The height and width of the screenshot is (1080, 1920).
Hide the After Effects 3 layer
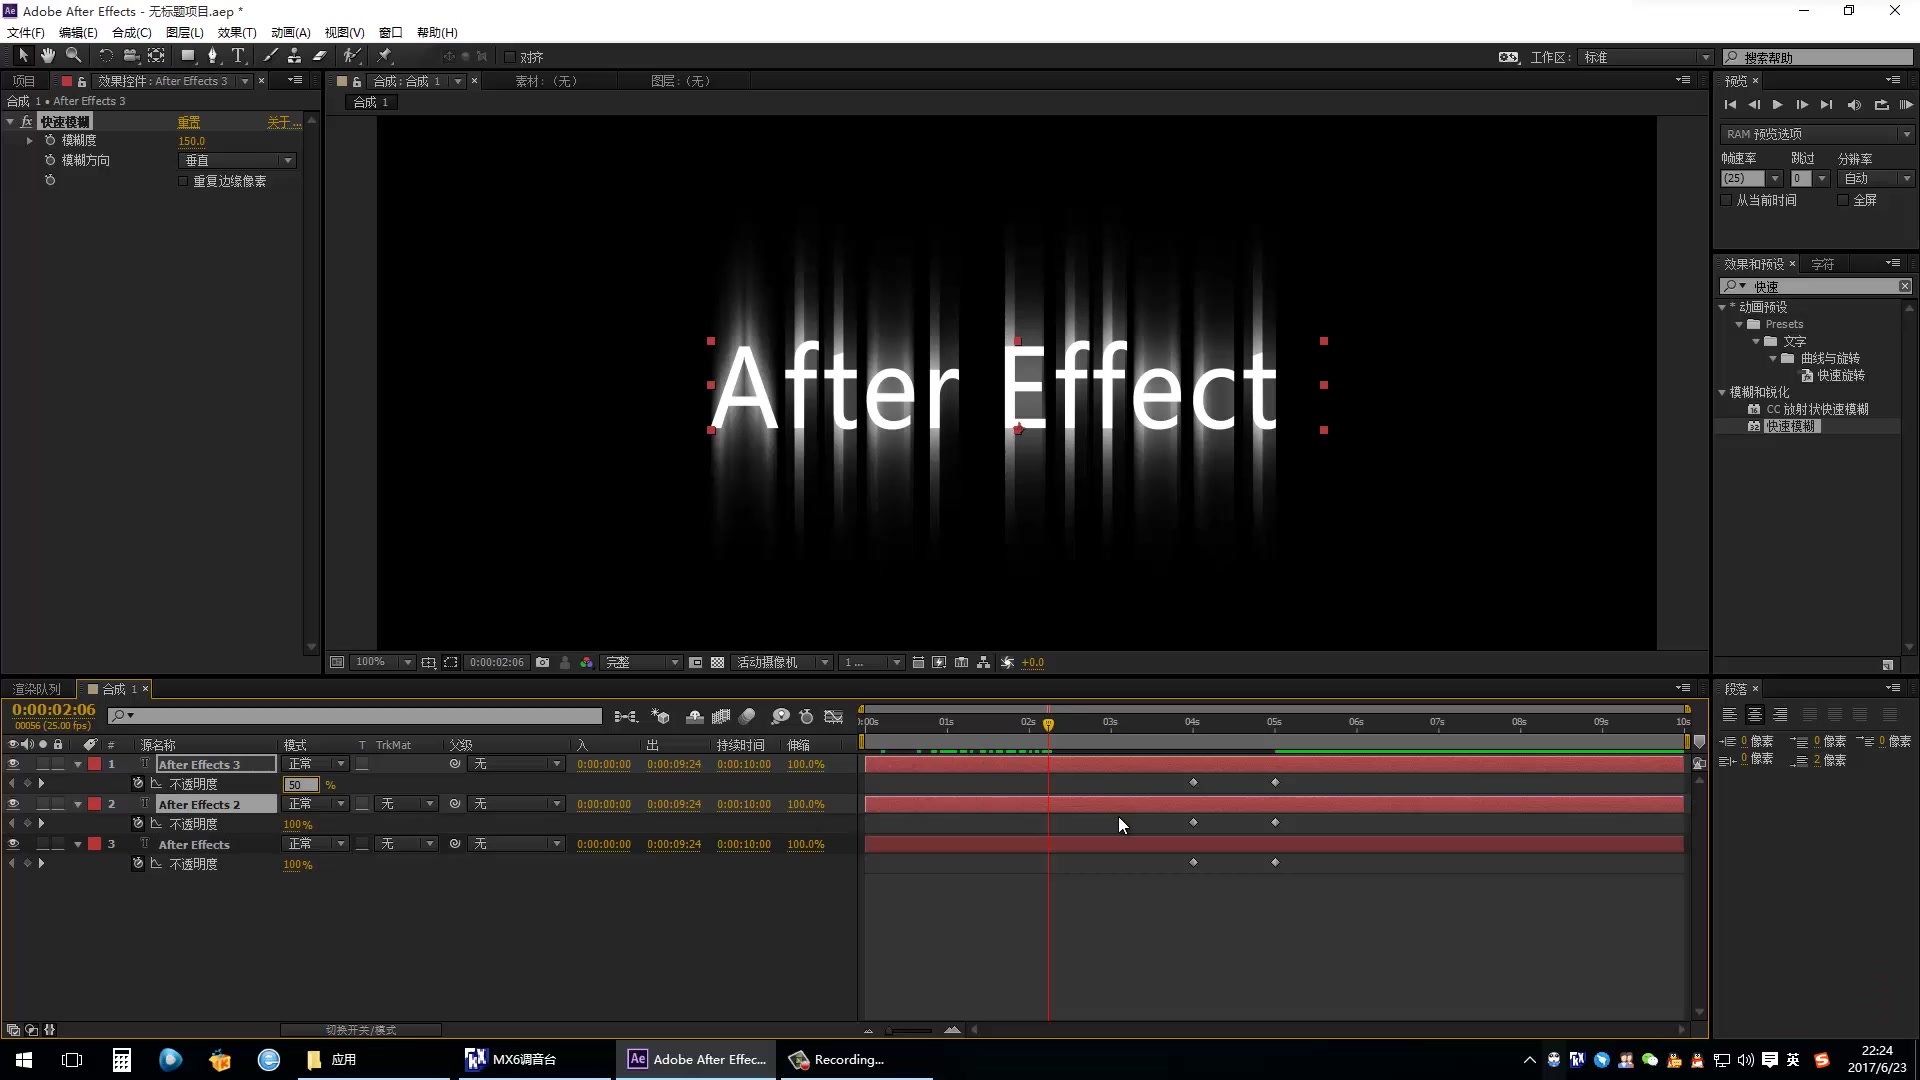point(13,764)
